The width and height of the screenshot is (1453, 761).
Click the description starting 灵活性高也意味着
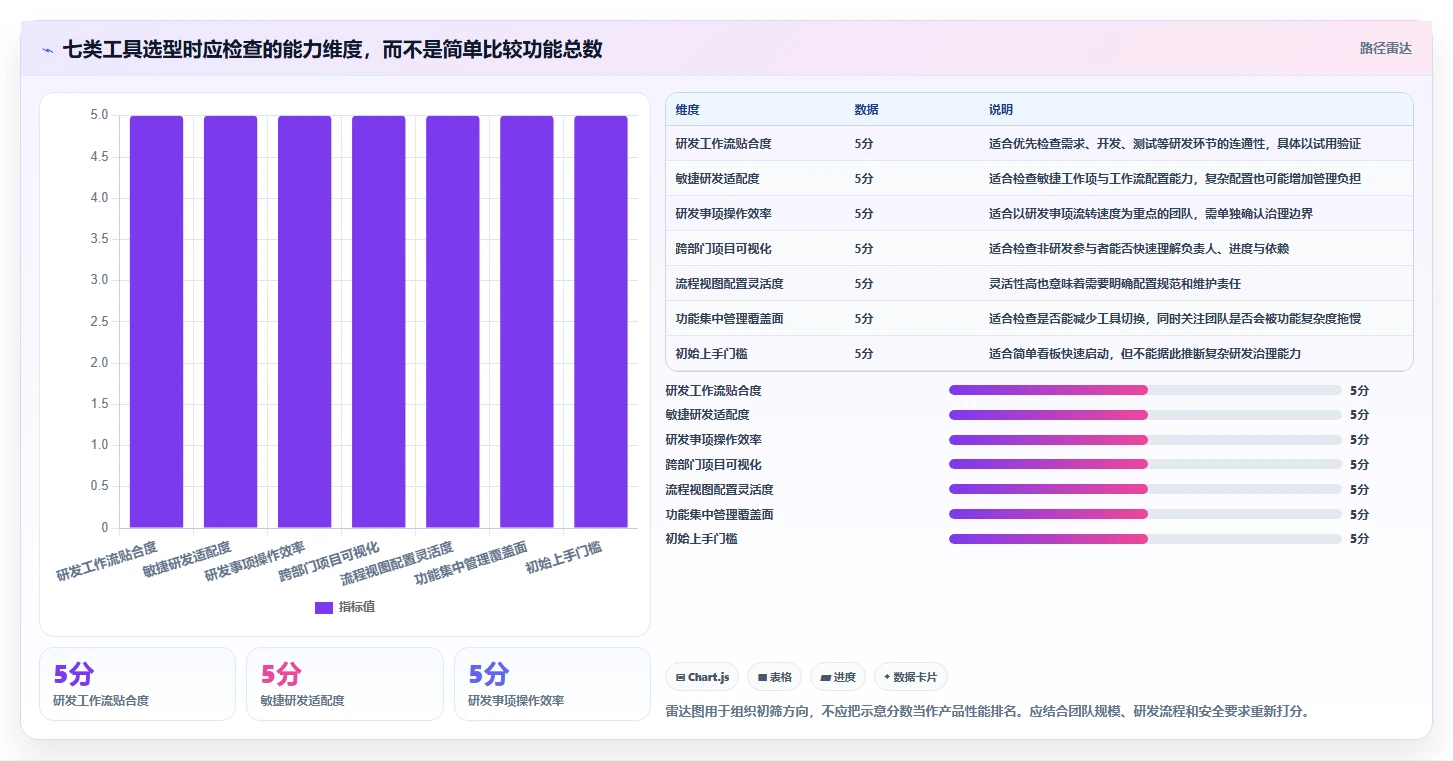pos(1115,284)
